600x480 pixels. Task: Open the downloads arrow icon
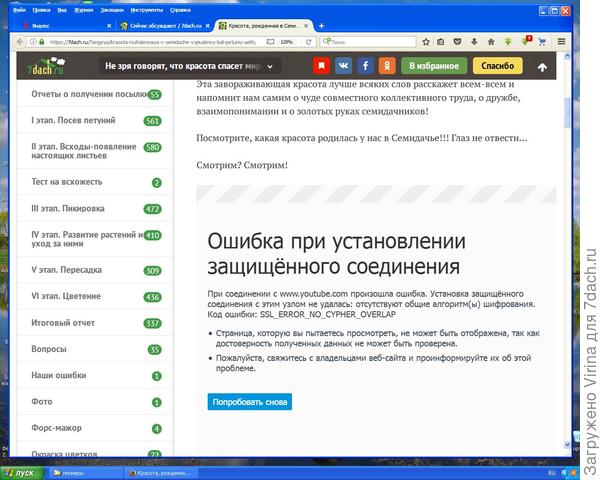click(474, 42)
